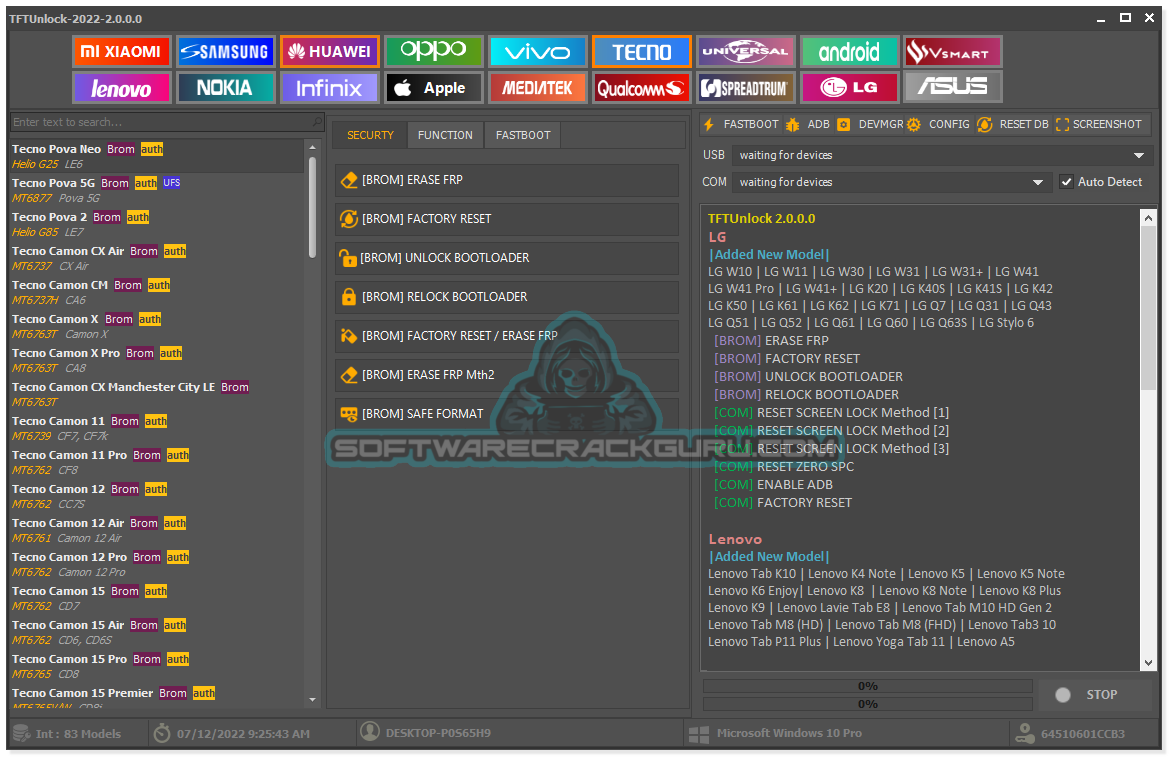Click the search magnifier icon
Viewport: 1169px width, 757px height.
click(x=317, y=122)
